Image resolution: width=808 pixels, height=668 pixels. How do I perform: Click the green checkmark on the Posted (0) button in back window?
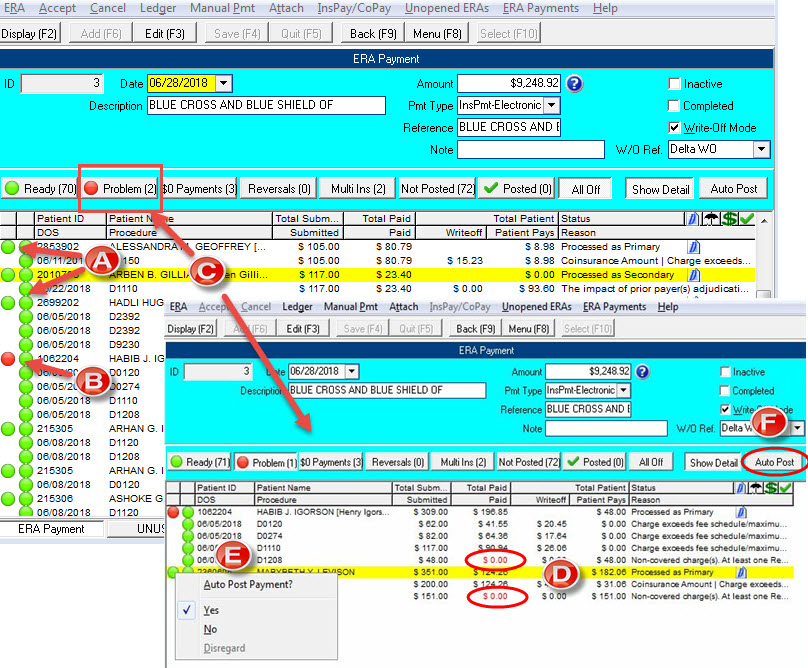tap(491, 188)
